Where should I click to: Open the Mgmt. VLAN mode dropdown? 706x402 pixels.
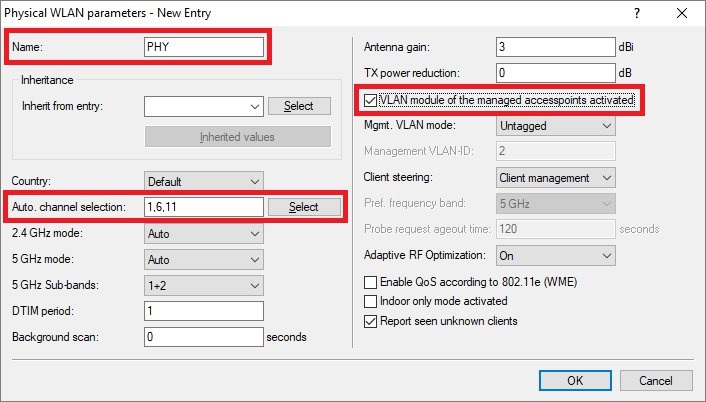click(x=556, y=126)
